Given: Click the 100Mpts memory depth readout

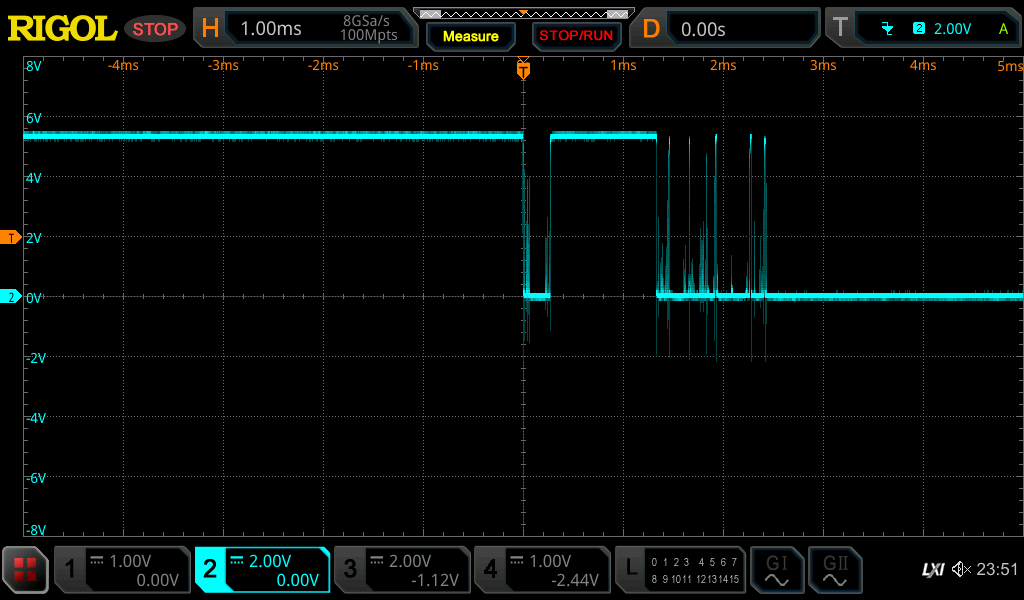Looking at the screenshot, I should pyautogui.click(x=368, y=35).
